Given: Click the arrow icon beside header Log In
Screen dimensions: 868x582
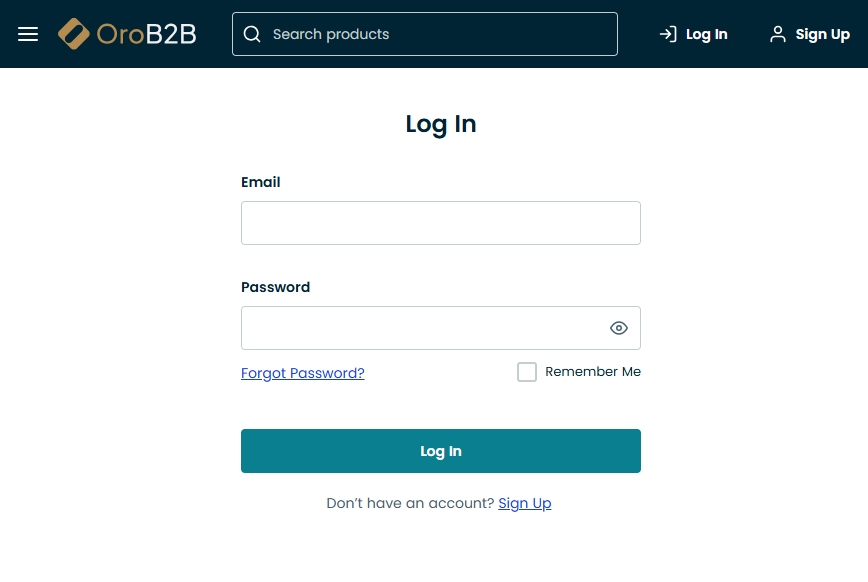Looking at the screenshot, I should point(668,34).
